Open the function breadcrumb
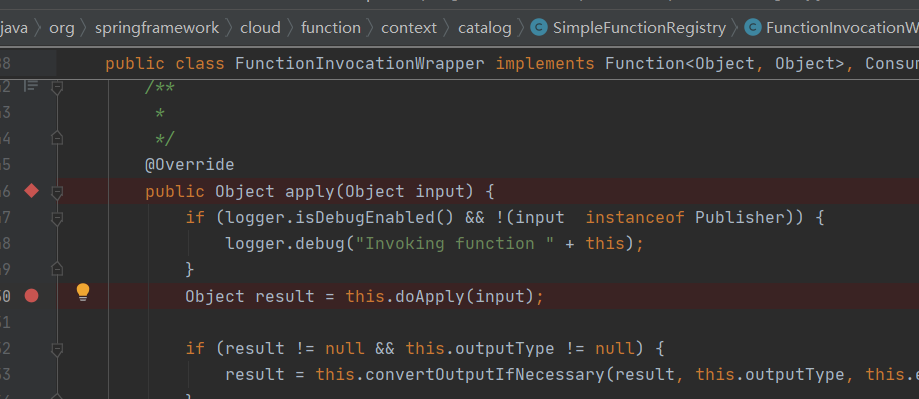 (331, 28)
